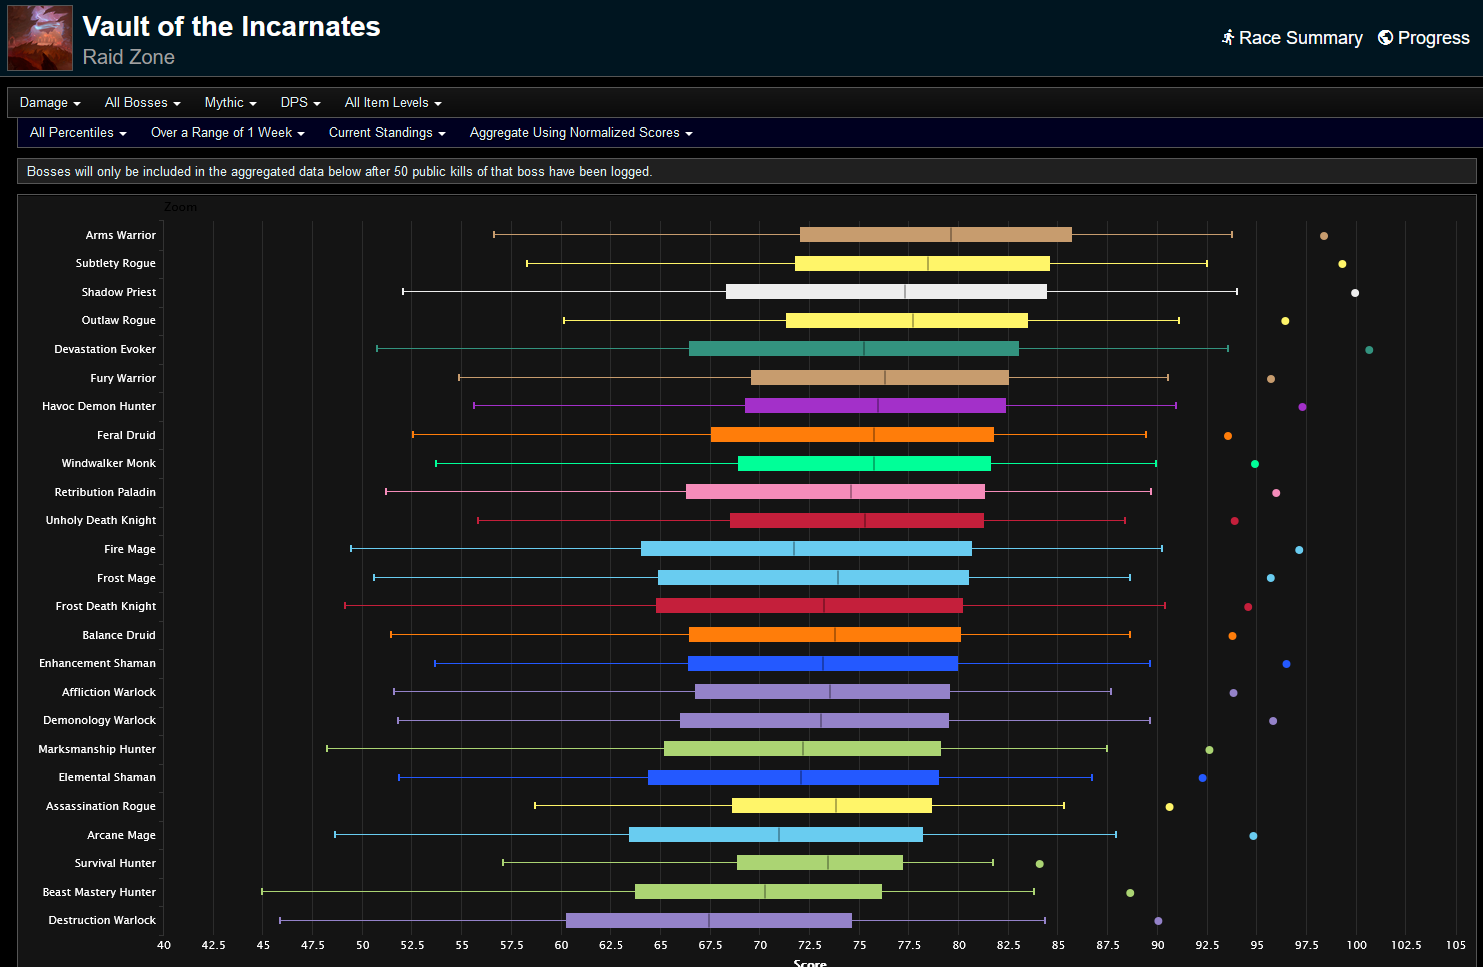Open the All Item Levels dropdown

coord(392,103)
